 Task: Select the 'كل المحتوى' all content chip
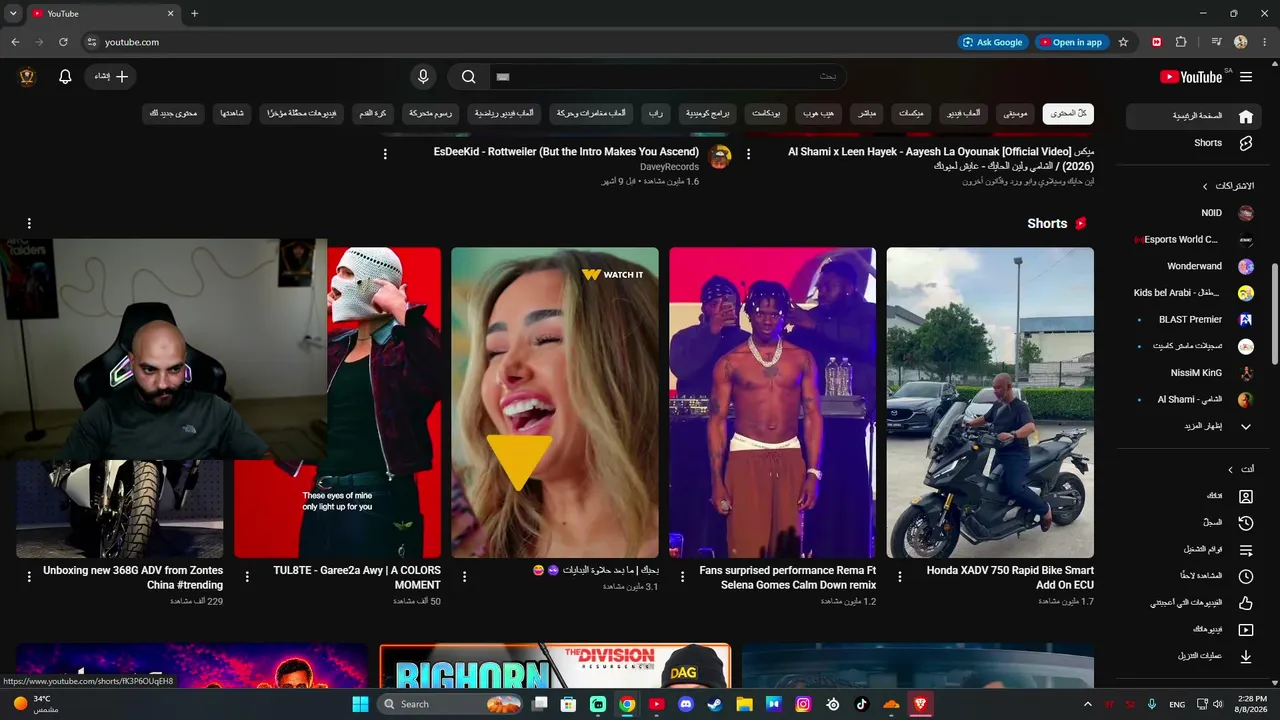tap(1068, 114)
